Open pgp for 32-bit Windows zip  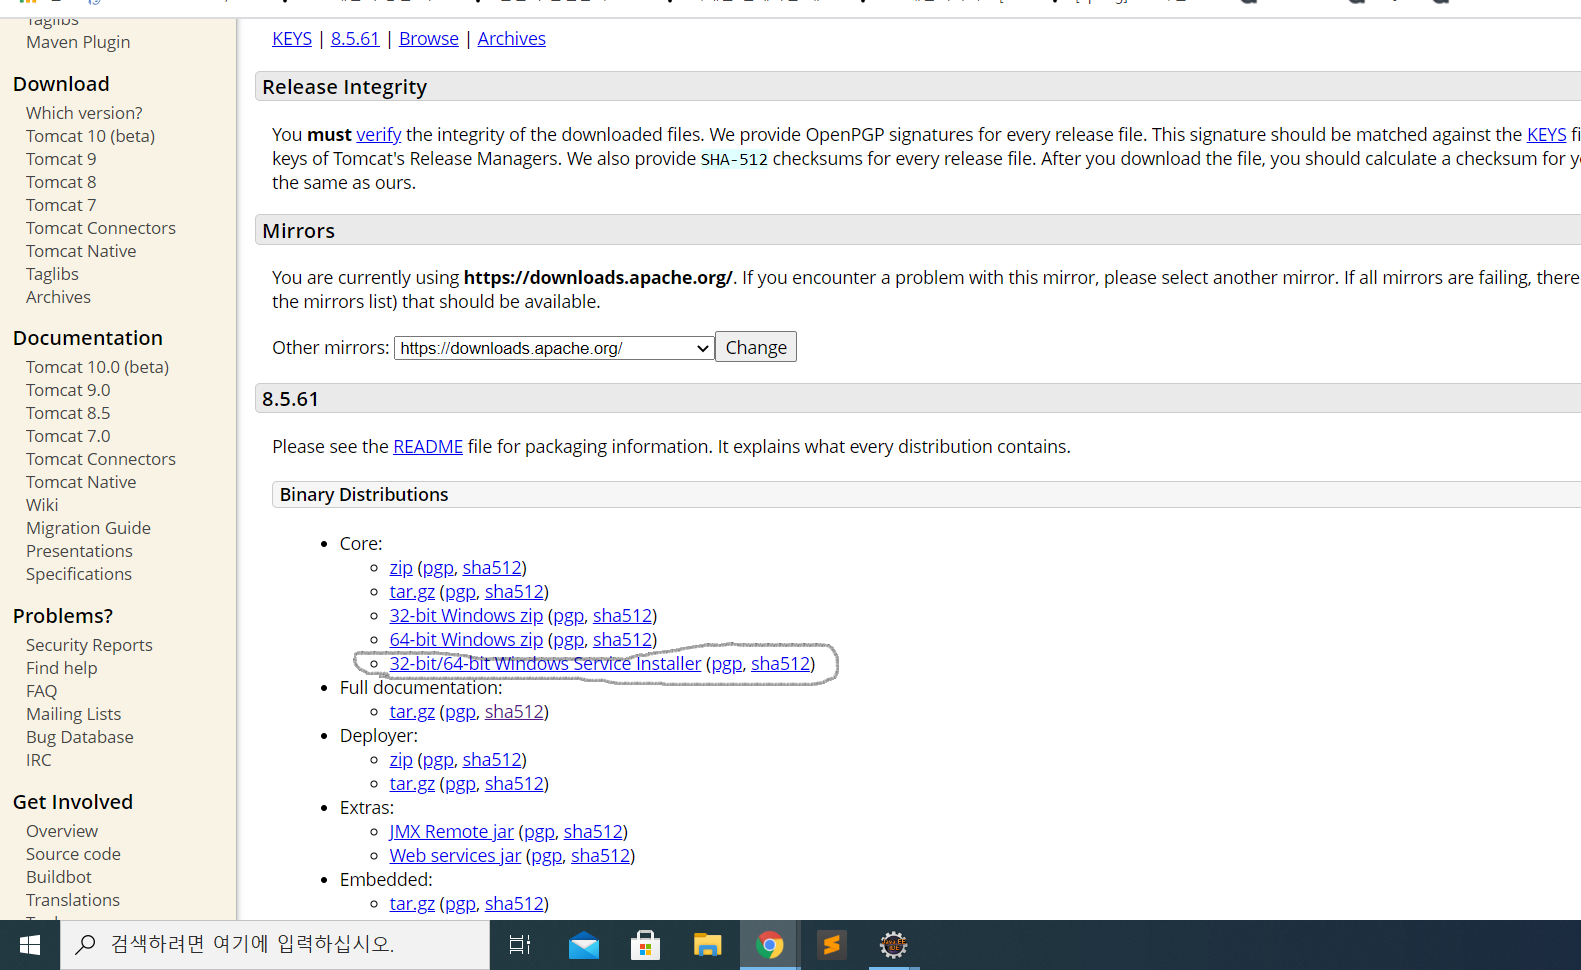click(569, 616)
